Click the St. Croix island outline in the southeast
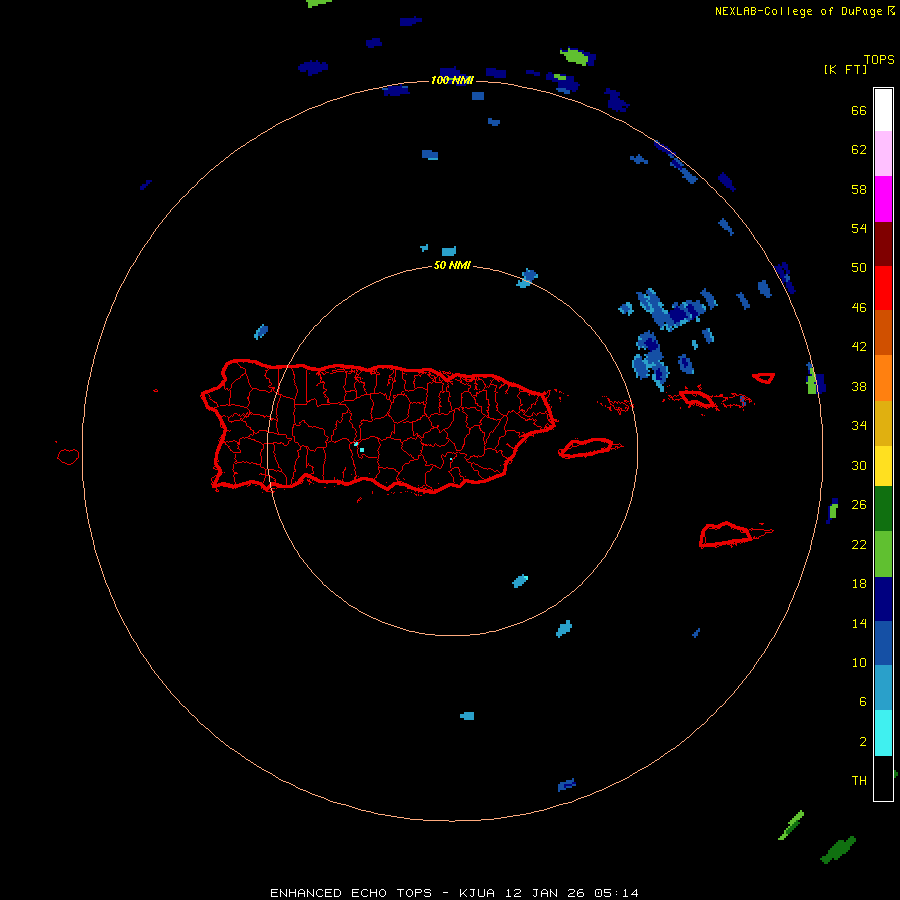 (x=735, y=535)
